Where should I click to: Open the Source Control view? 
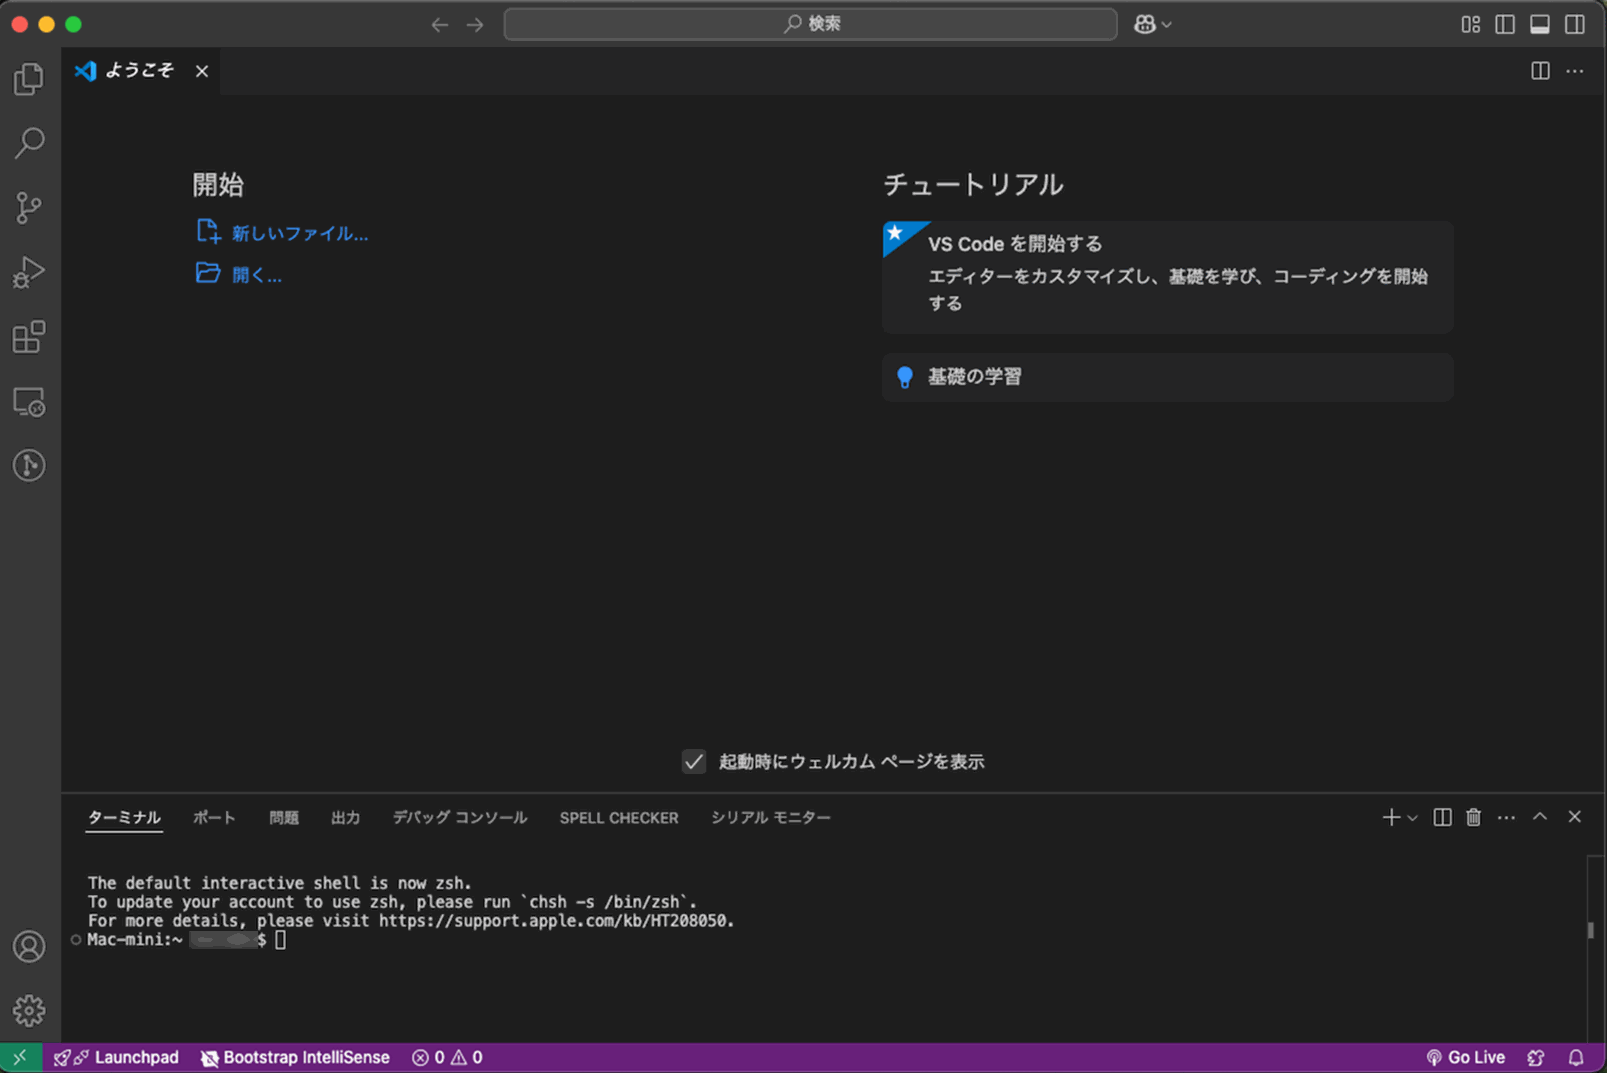point(29,208)
